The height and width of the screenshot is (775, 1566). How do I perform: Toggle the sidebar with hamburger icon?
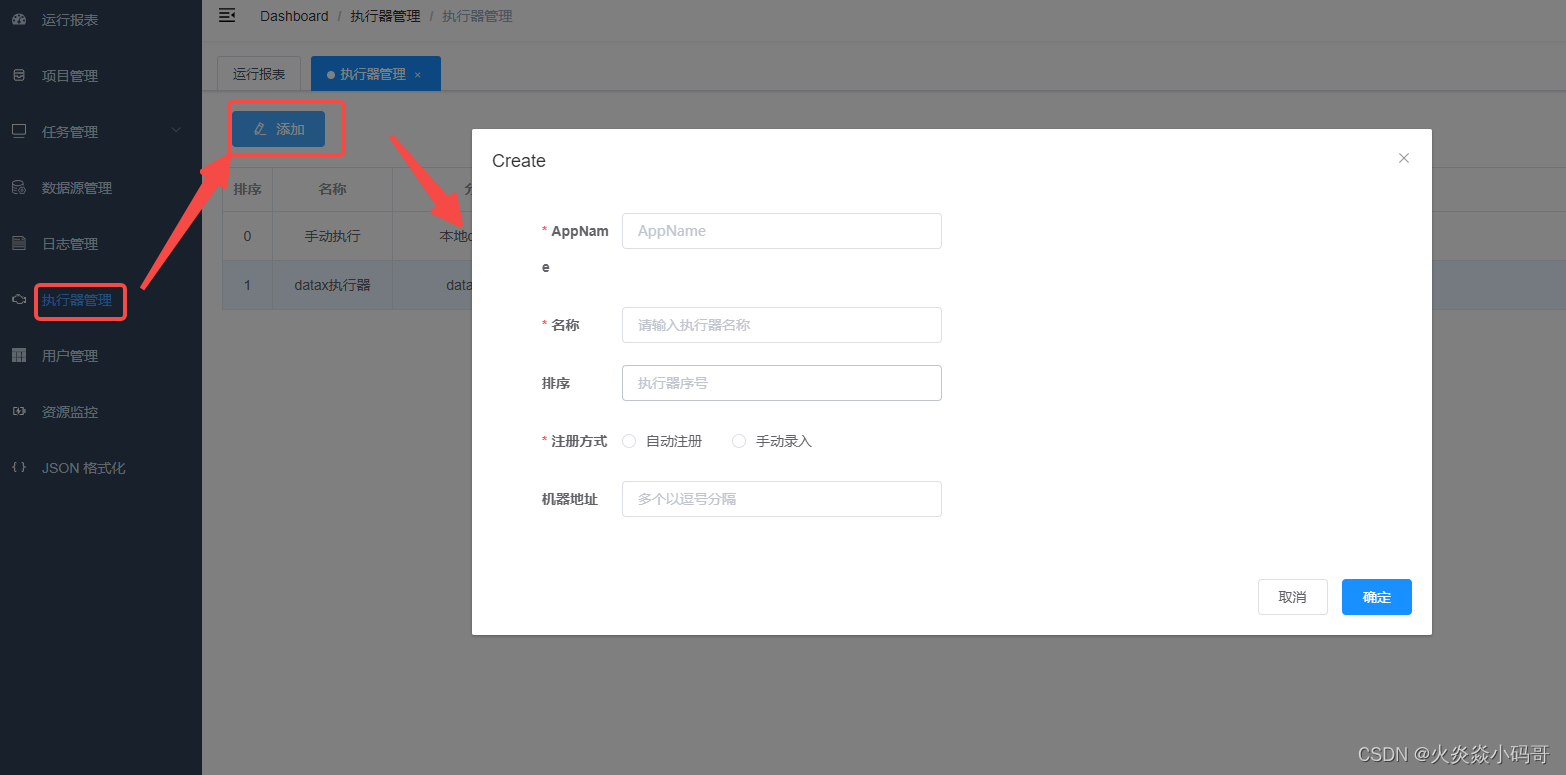[227, 15]
